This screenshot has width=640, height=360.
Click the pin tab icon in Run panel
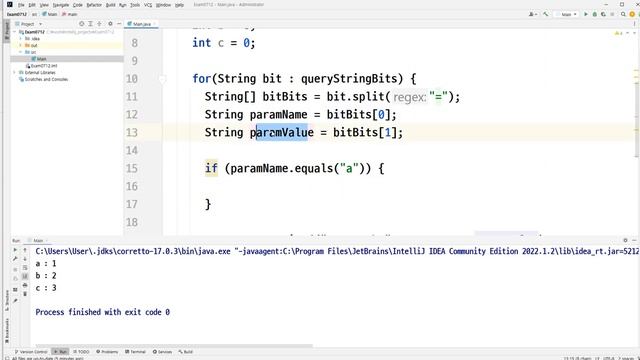[15, 301]
